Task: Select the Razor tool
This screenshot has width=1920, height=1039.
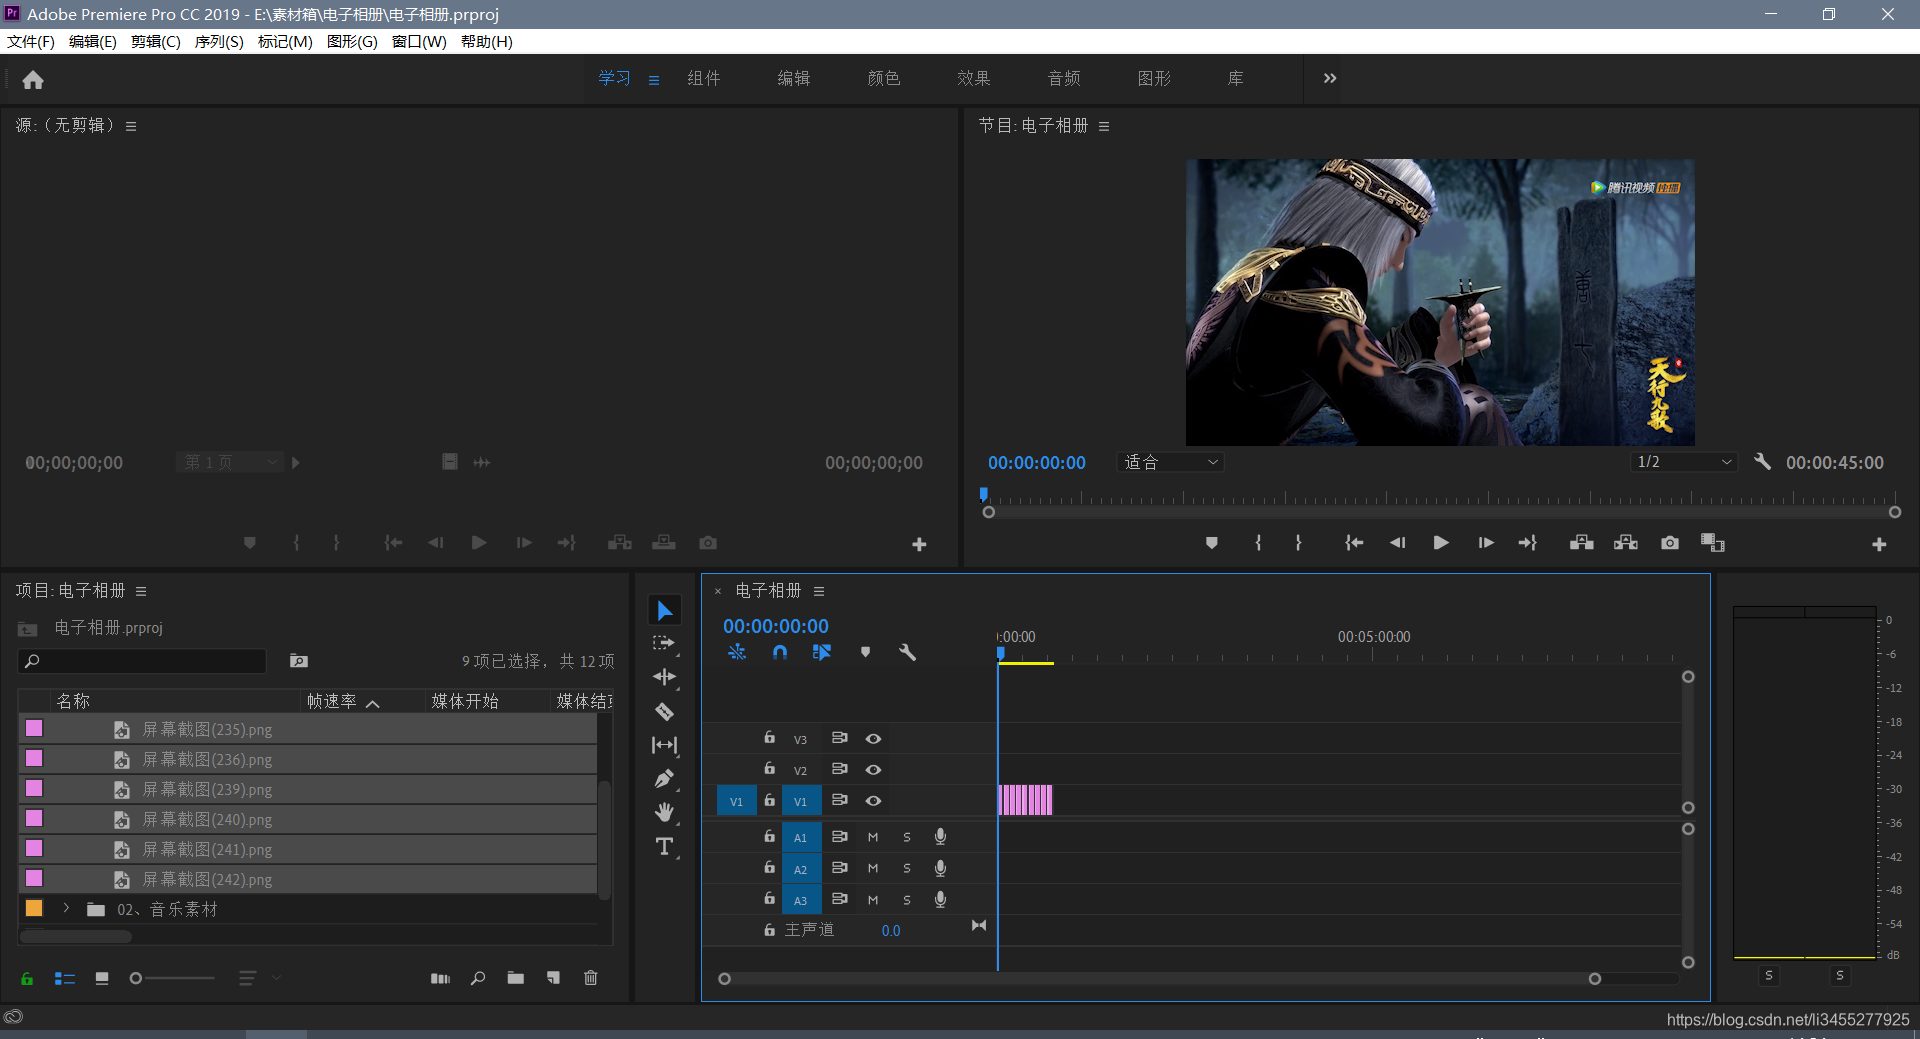Action: coord(665,711)
